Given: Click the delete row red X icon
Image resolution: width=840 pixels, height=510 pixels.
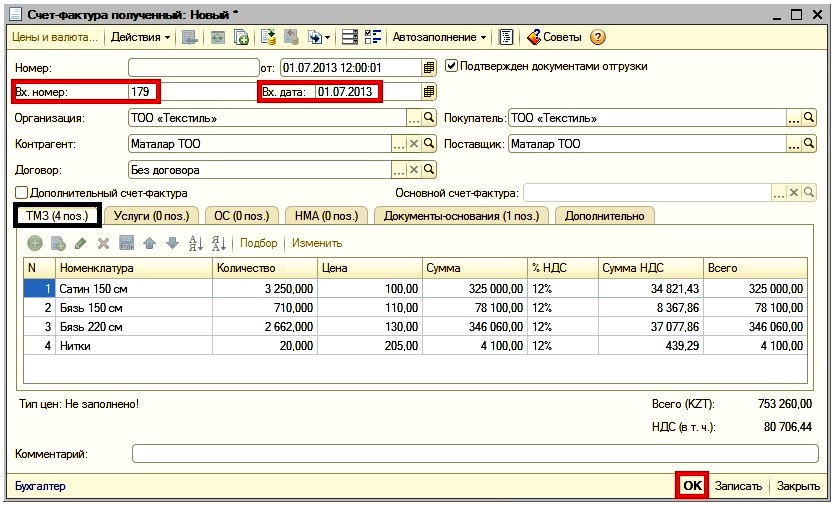Looking at the screenshot, I should [103, 243].
